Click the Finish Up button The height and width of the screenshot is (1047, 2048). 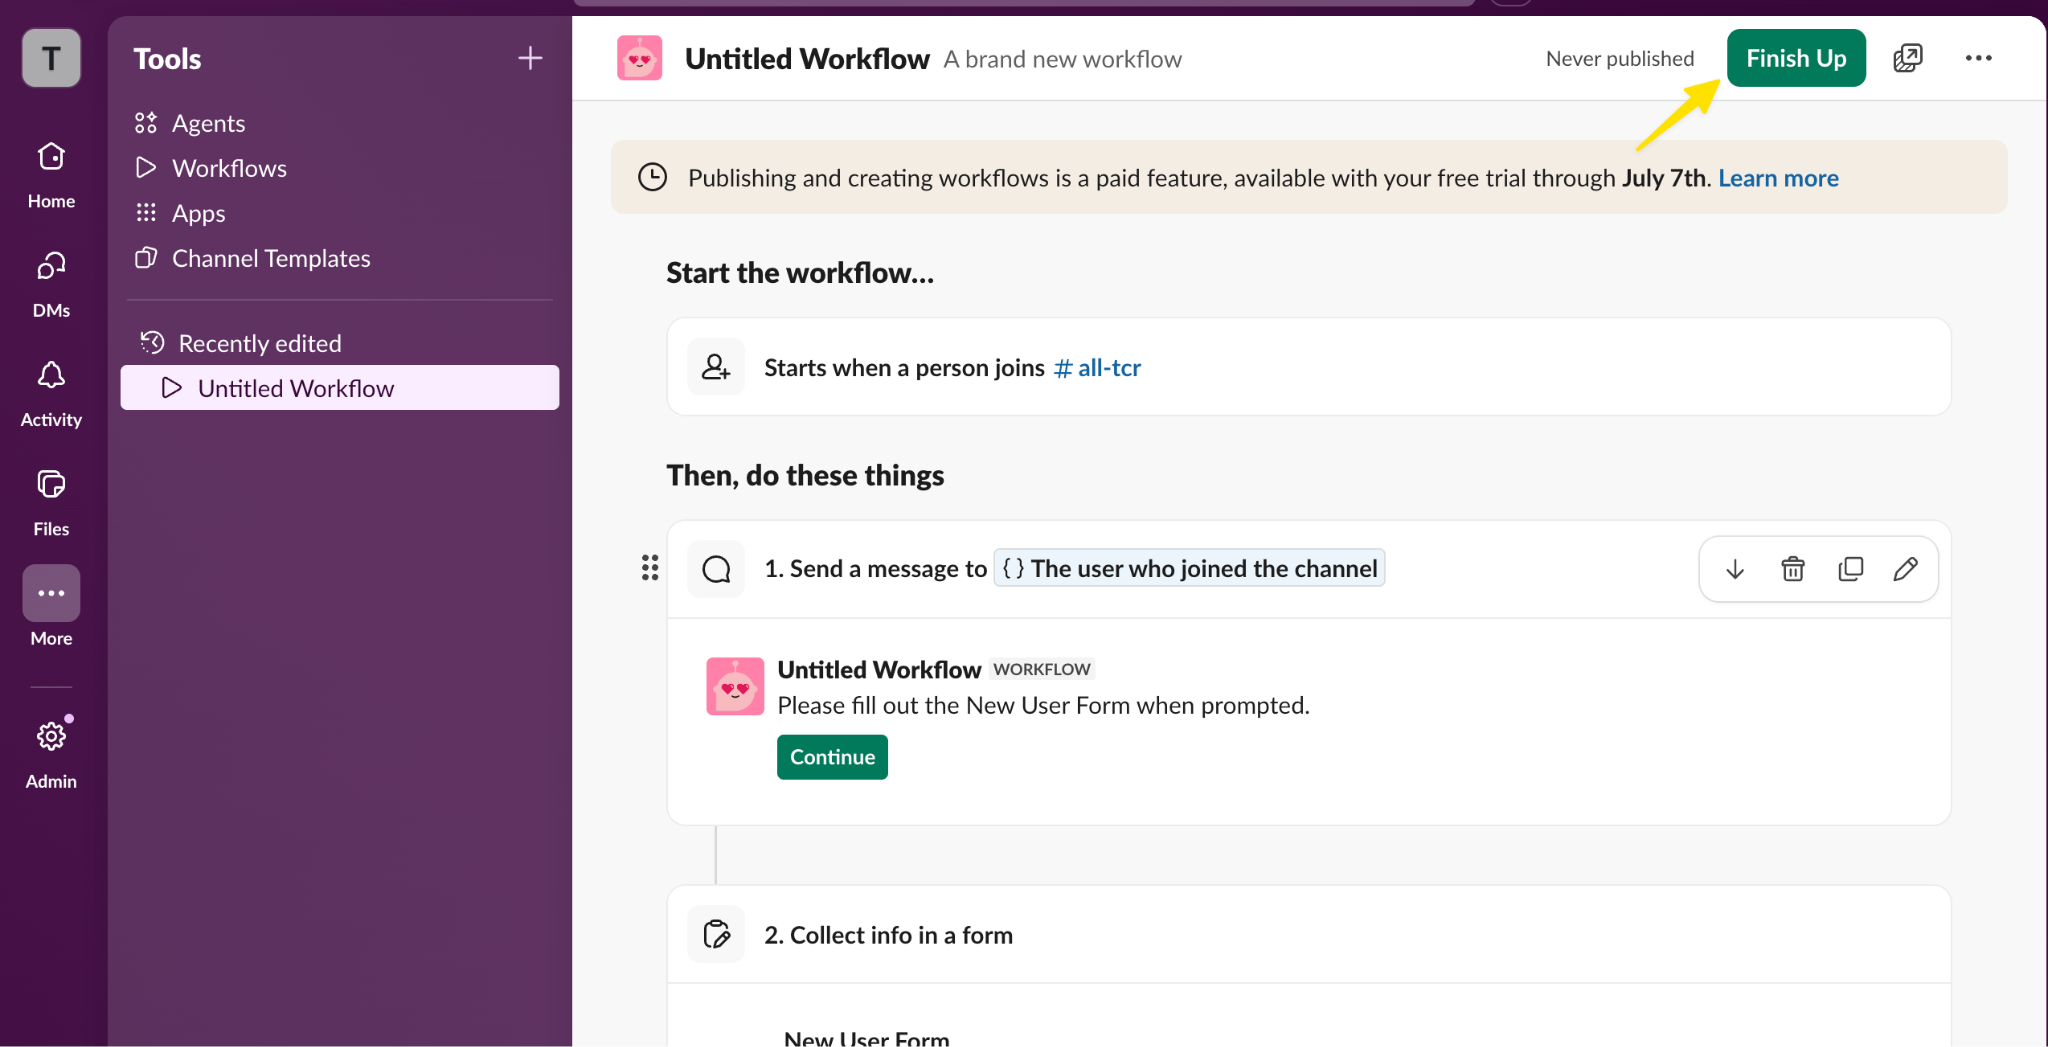pos(1796,58)
